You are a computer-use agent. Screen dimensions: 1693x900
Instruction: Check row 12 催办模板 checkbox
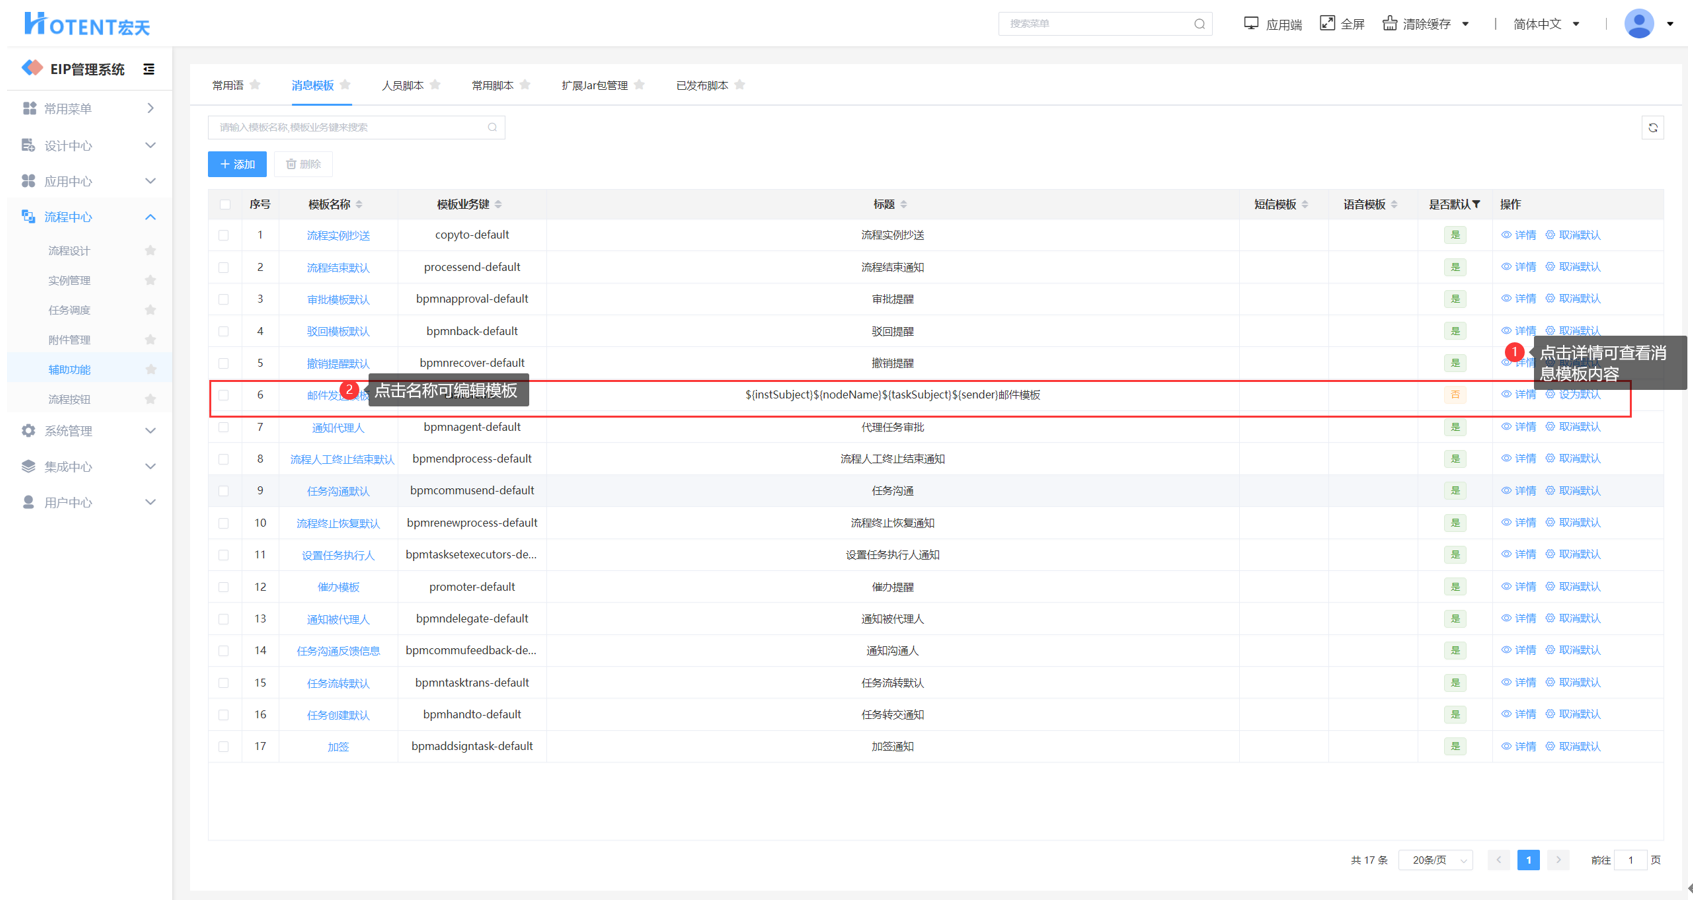pos(224,587)
